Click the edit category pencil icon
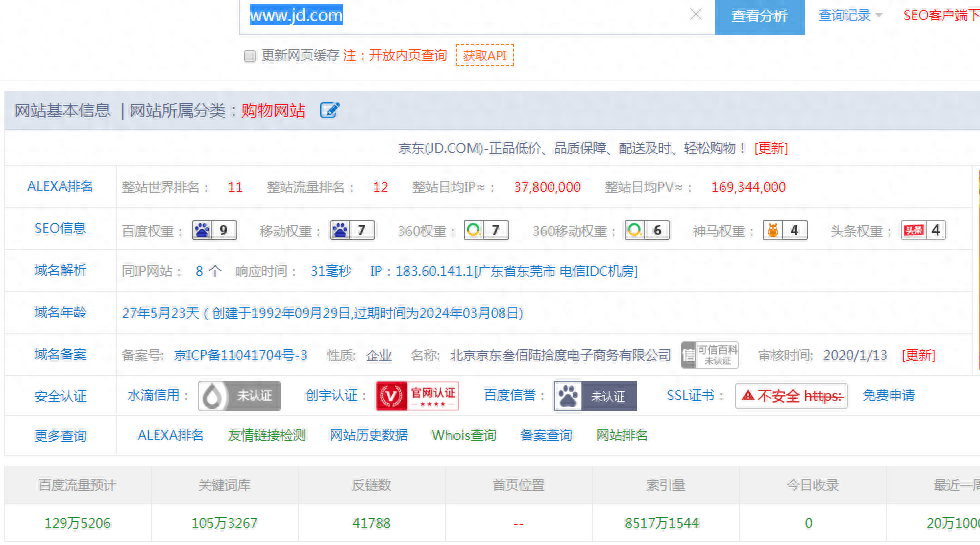Image resolution: width=980 pixels, height=545 pixels. [x=330, y=110]
